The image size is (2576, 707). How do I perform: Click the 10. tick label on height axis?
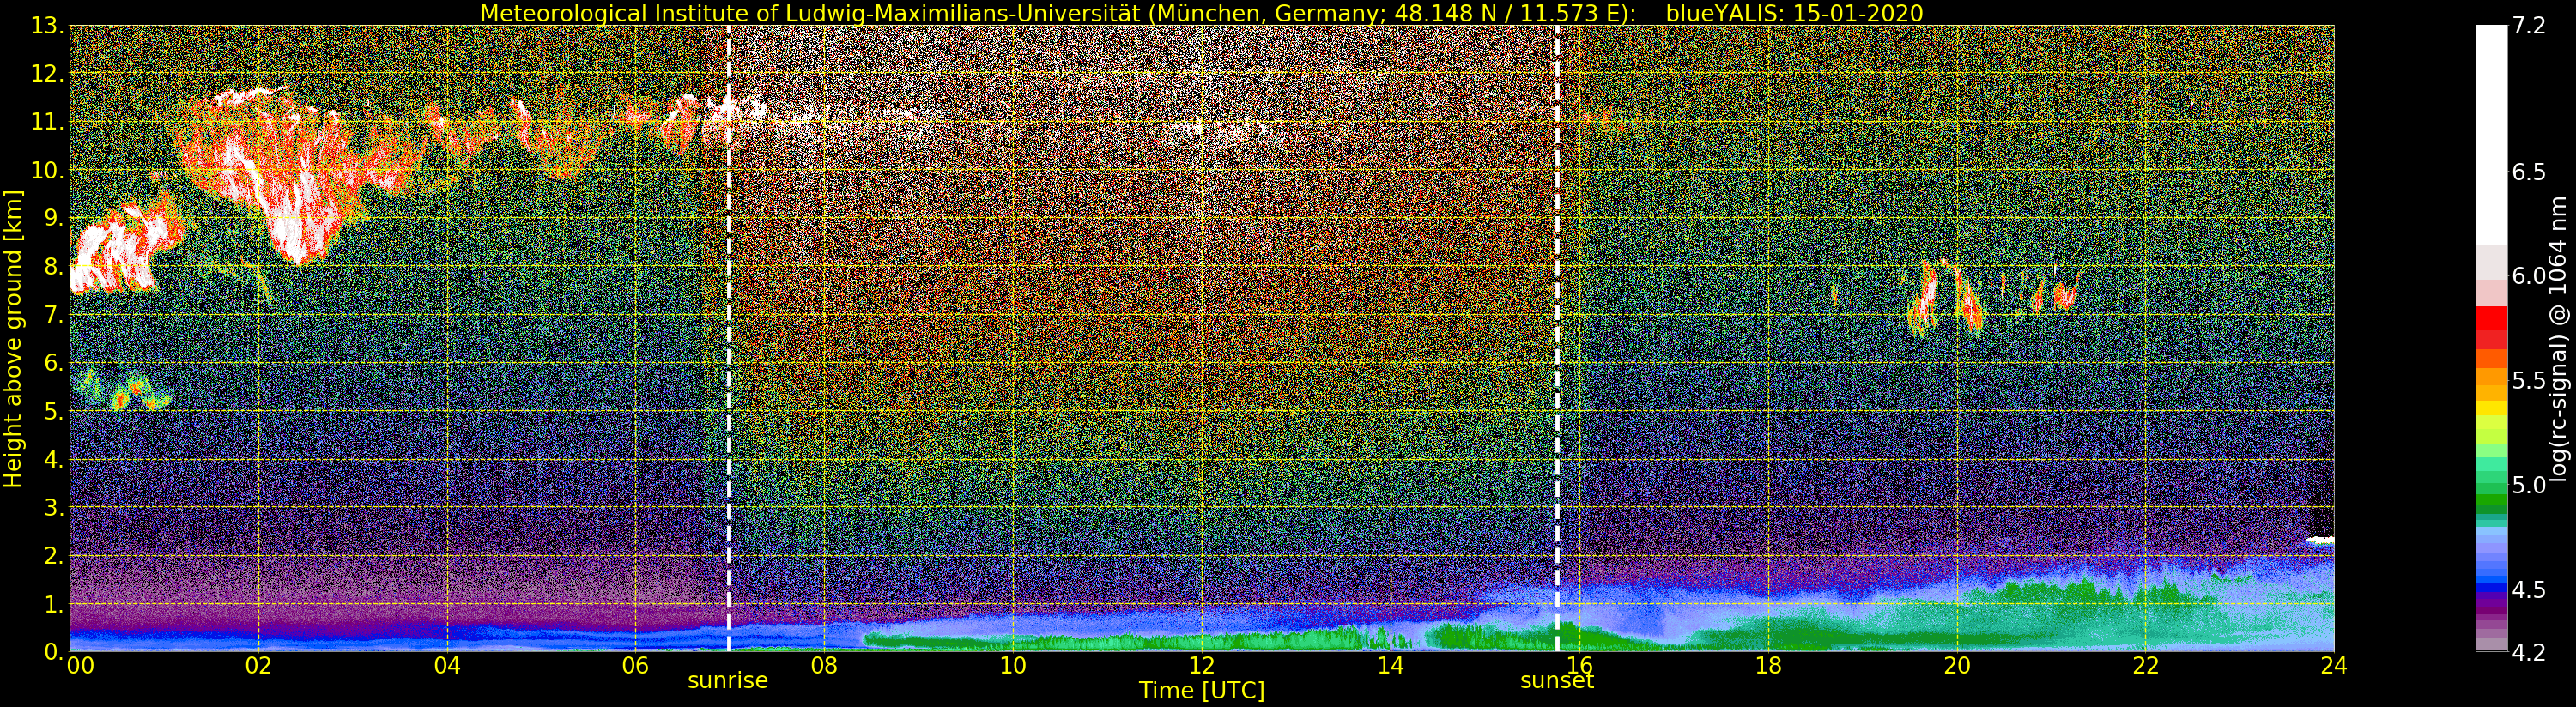coord(47,170)
